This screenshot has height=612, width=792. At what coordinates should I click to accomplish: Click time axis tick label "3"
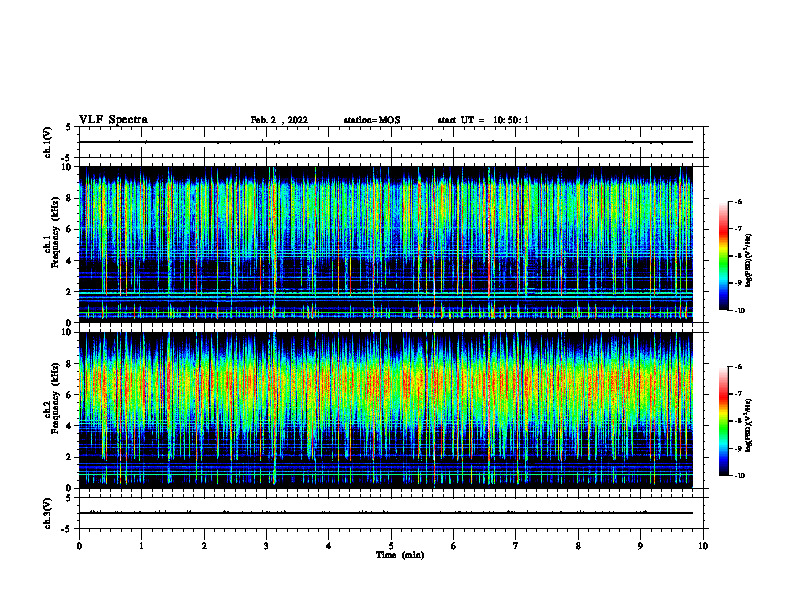(x=266, y=546)
